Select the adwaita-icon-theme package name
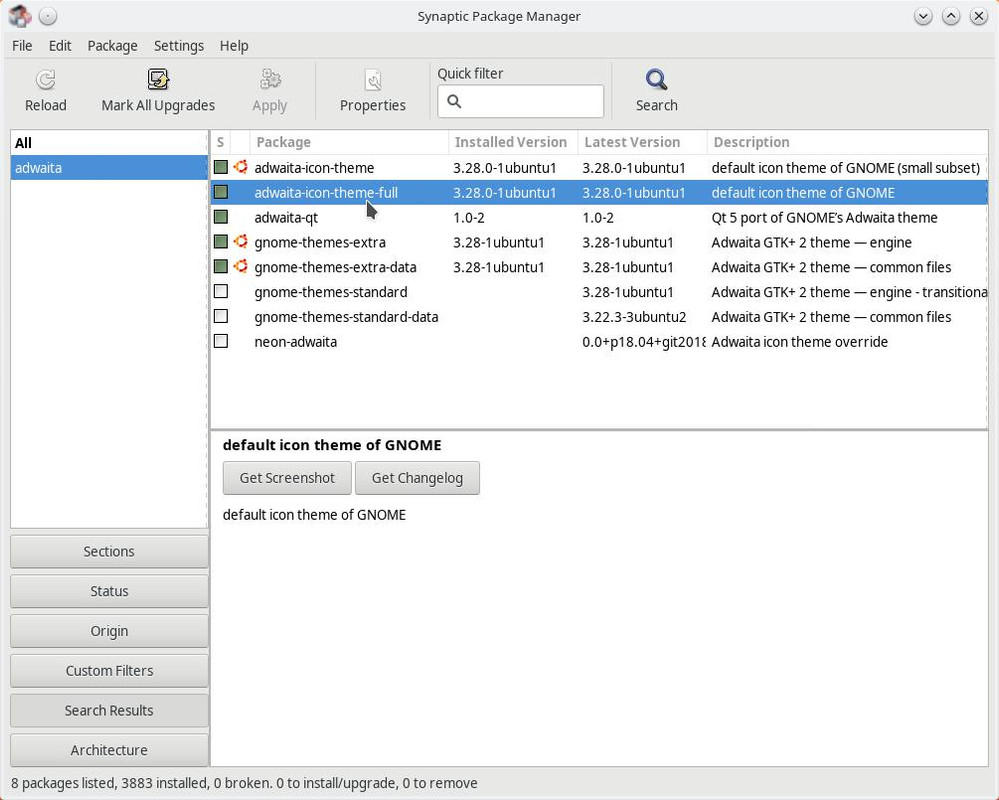The image size is (999, 800). [314, 168]
